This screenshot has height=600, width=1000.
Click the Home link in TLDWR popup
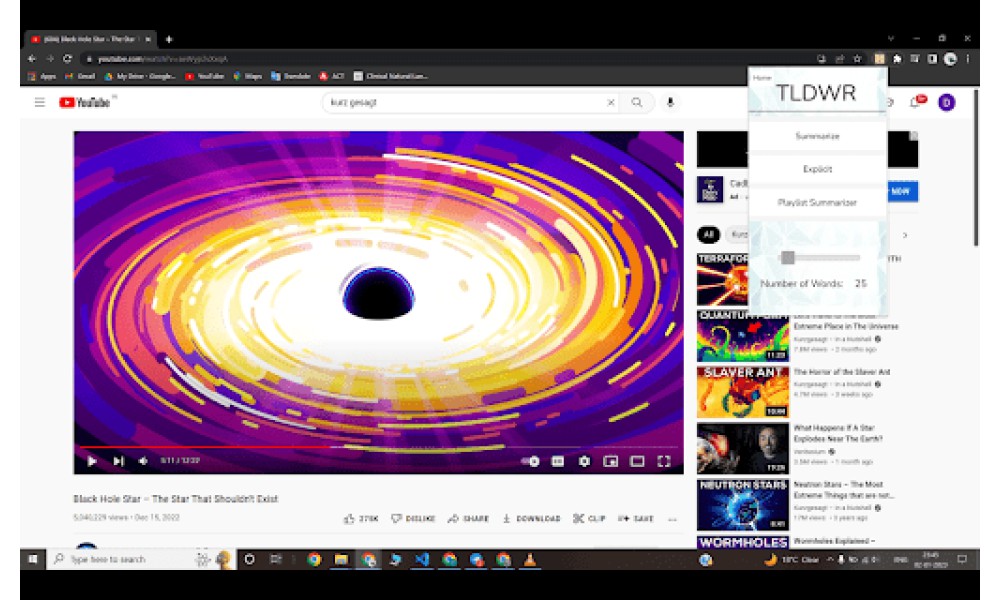click(x=762, y=78)
